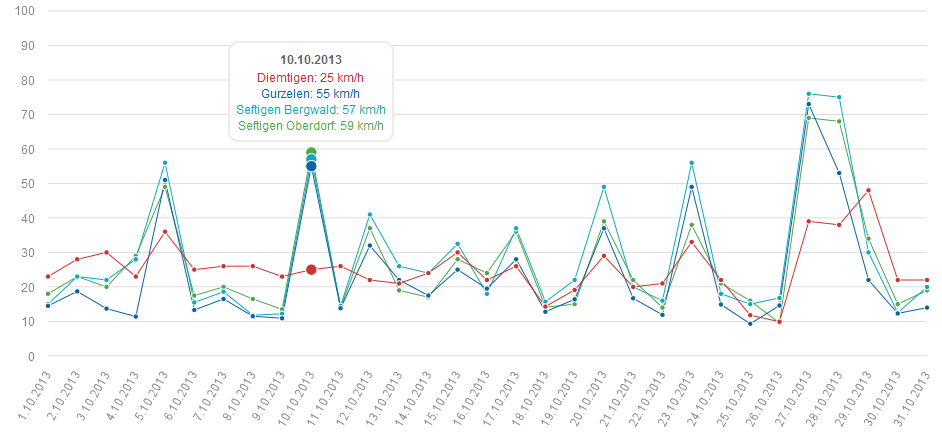Click the red data point on 3.10.2013
The image size is (942, 440).
[106, 252]
